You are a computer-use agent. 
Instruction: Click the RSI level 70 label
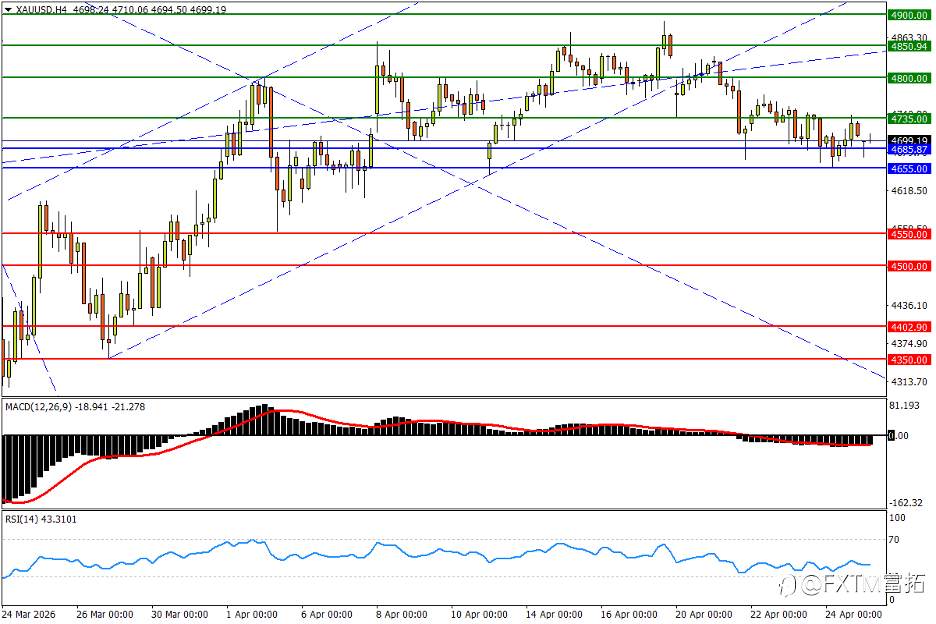(x=894, y=540)
